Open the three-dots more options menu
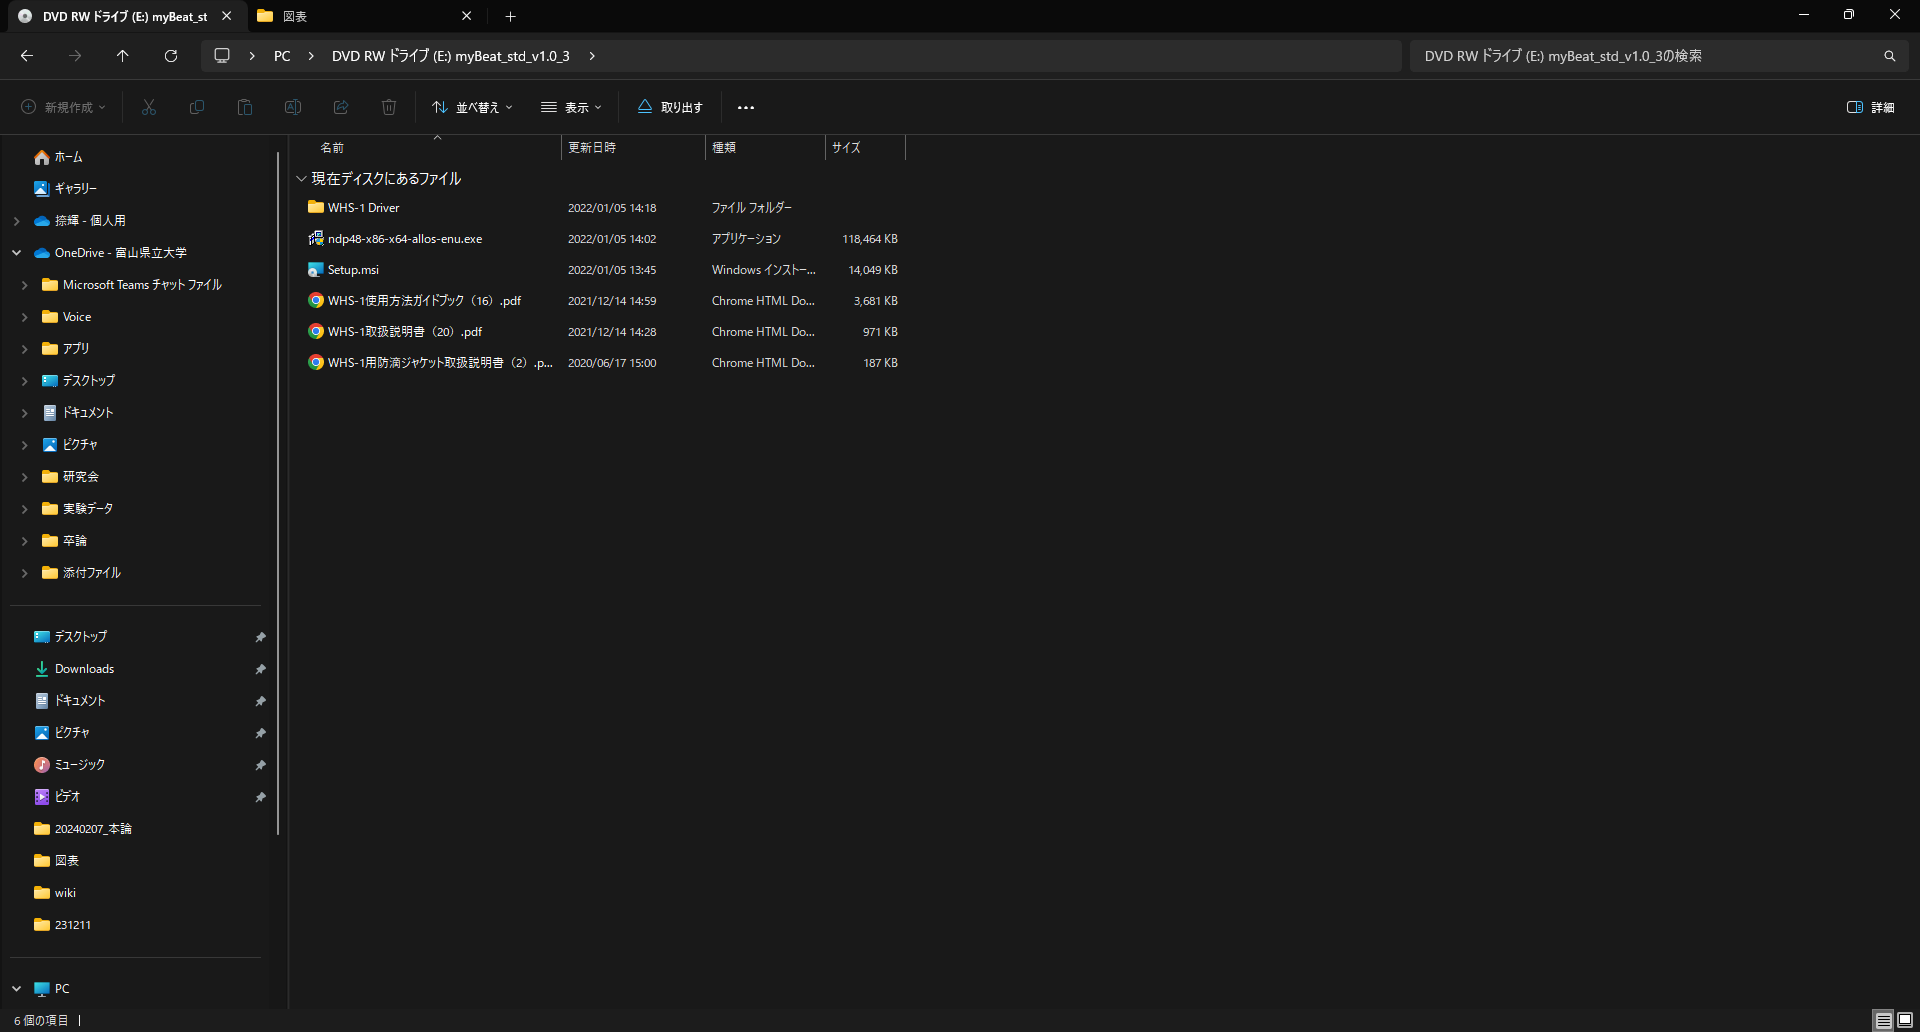 click(x=746, y=107)
